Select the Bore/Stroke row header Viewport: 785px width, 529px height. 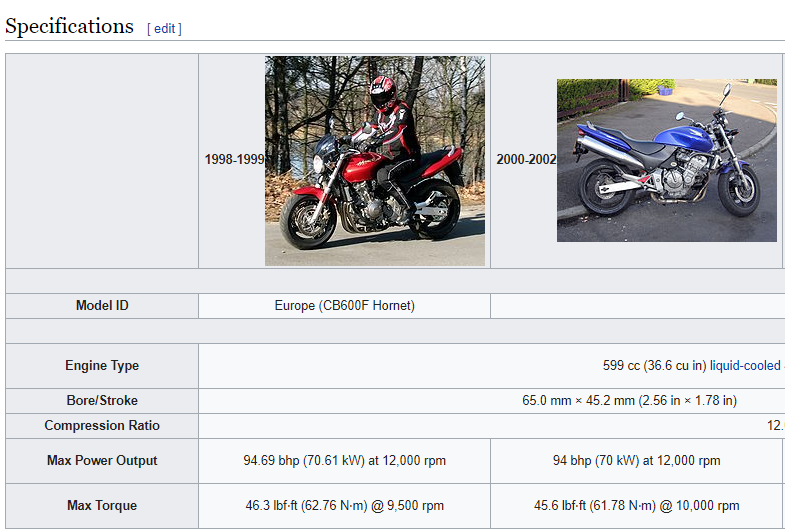tap(102, 401)
